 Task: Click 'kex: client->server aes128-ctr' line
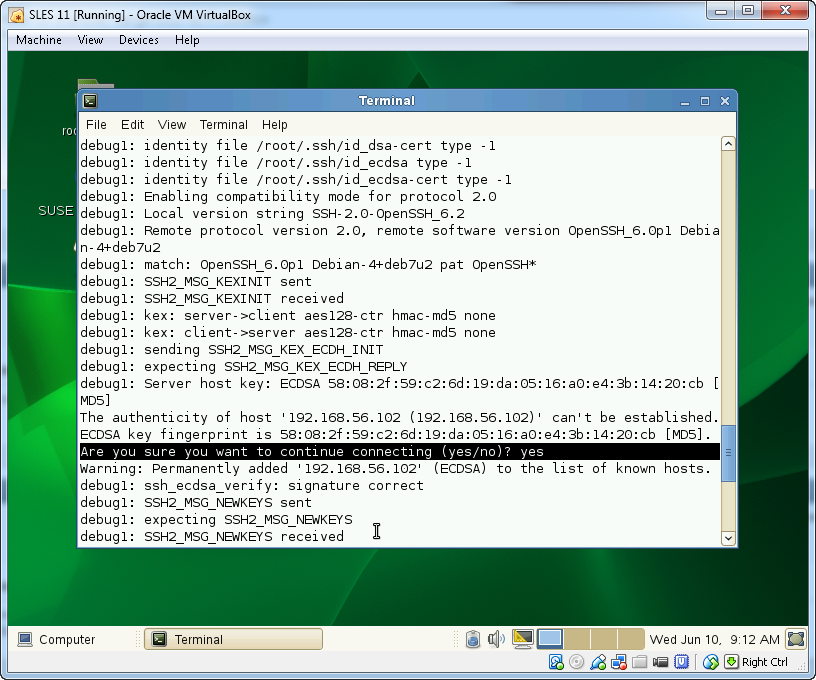(x=288, y=333)
